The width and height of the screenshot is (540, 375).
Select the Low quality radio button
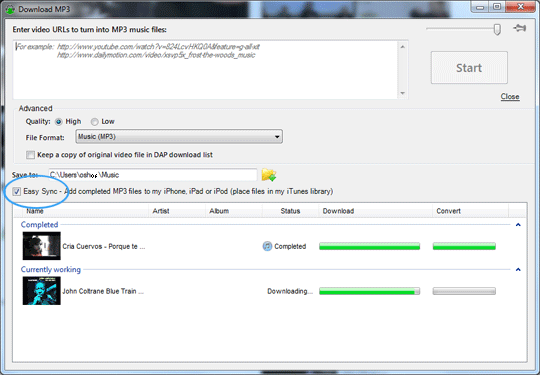pyautogui.click(x=94, y=122)
